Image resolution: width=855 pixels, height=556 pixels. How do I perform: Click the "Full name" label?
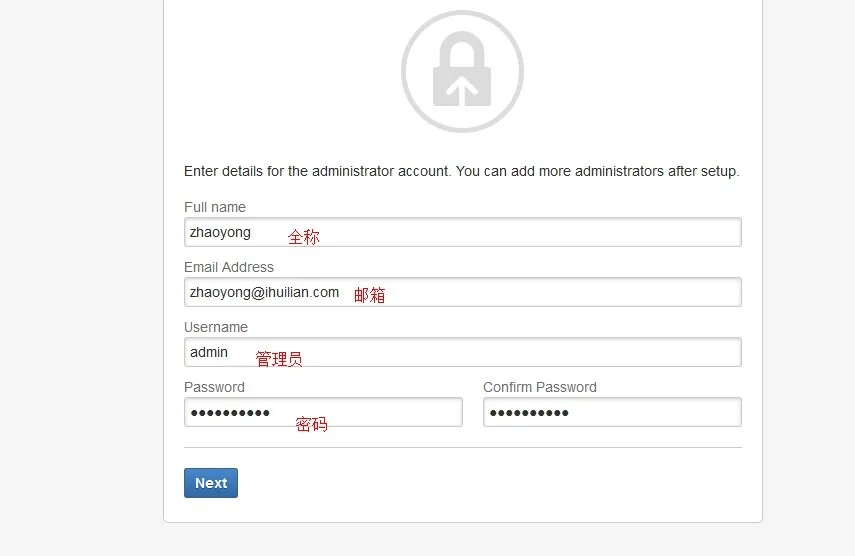click(214, 207)
